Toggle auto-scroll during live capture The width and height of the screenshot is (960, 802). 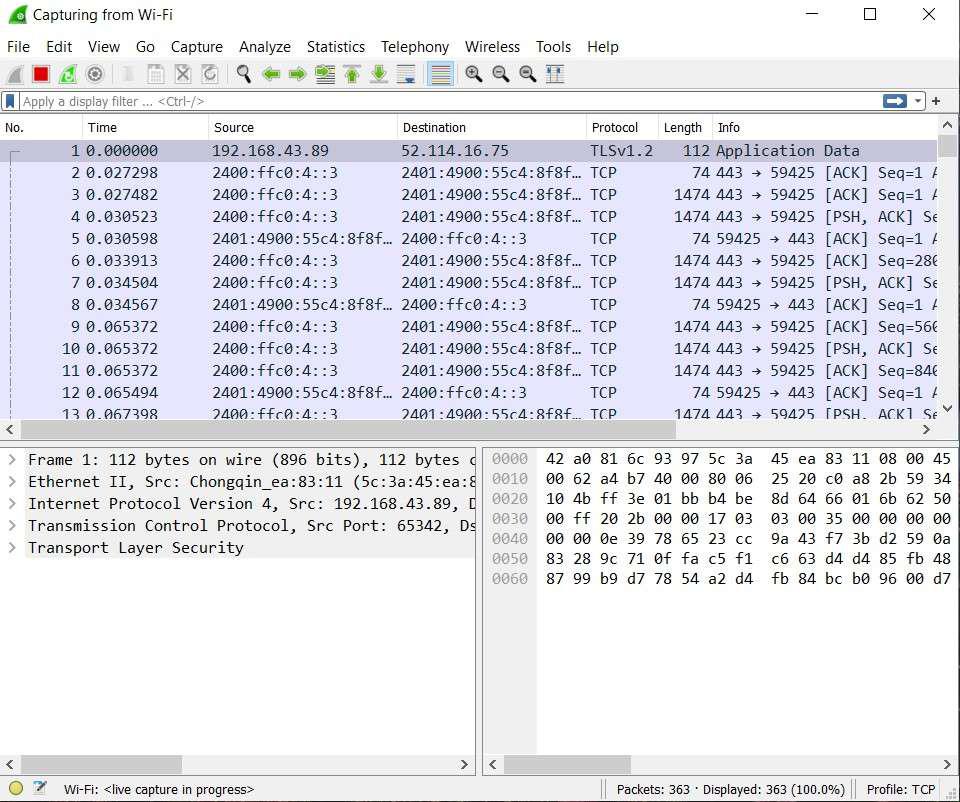(406, 74)
